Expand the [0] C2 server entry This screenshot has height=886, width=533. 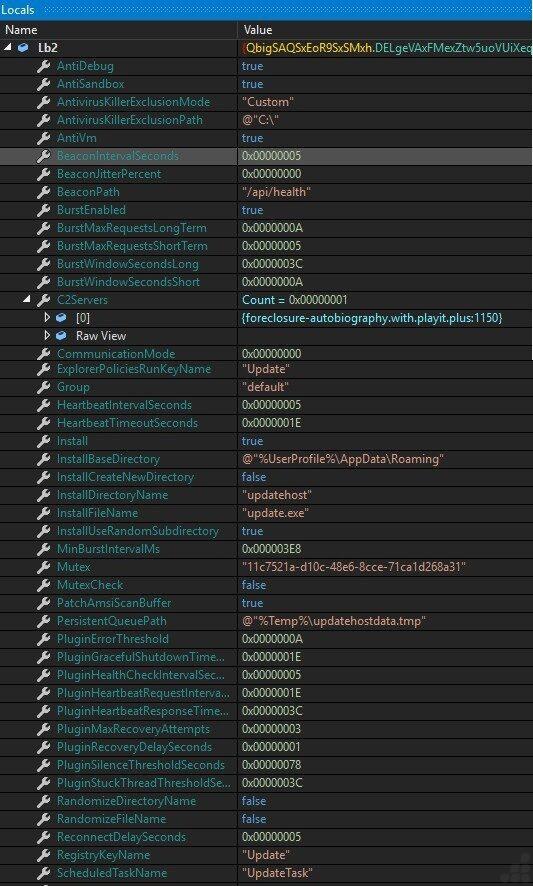pos(47,318)
